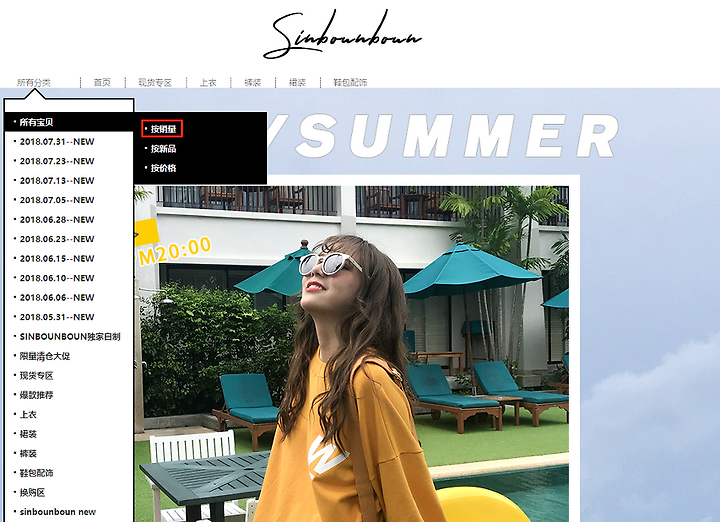Select the 上衣 navigation tab
The image size is (720, 522).
click(208, 83)
